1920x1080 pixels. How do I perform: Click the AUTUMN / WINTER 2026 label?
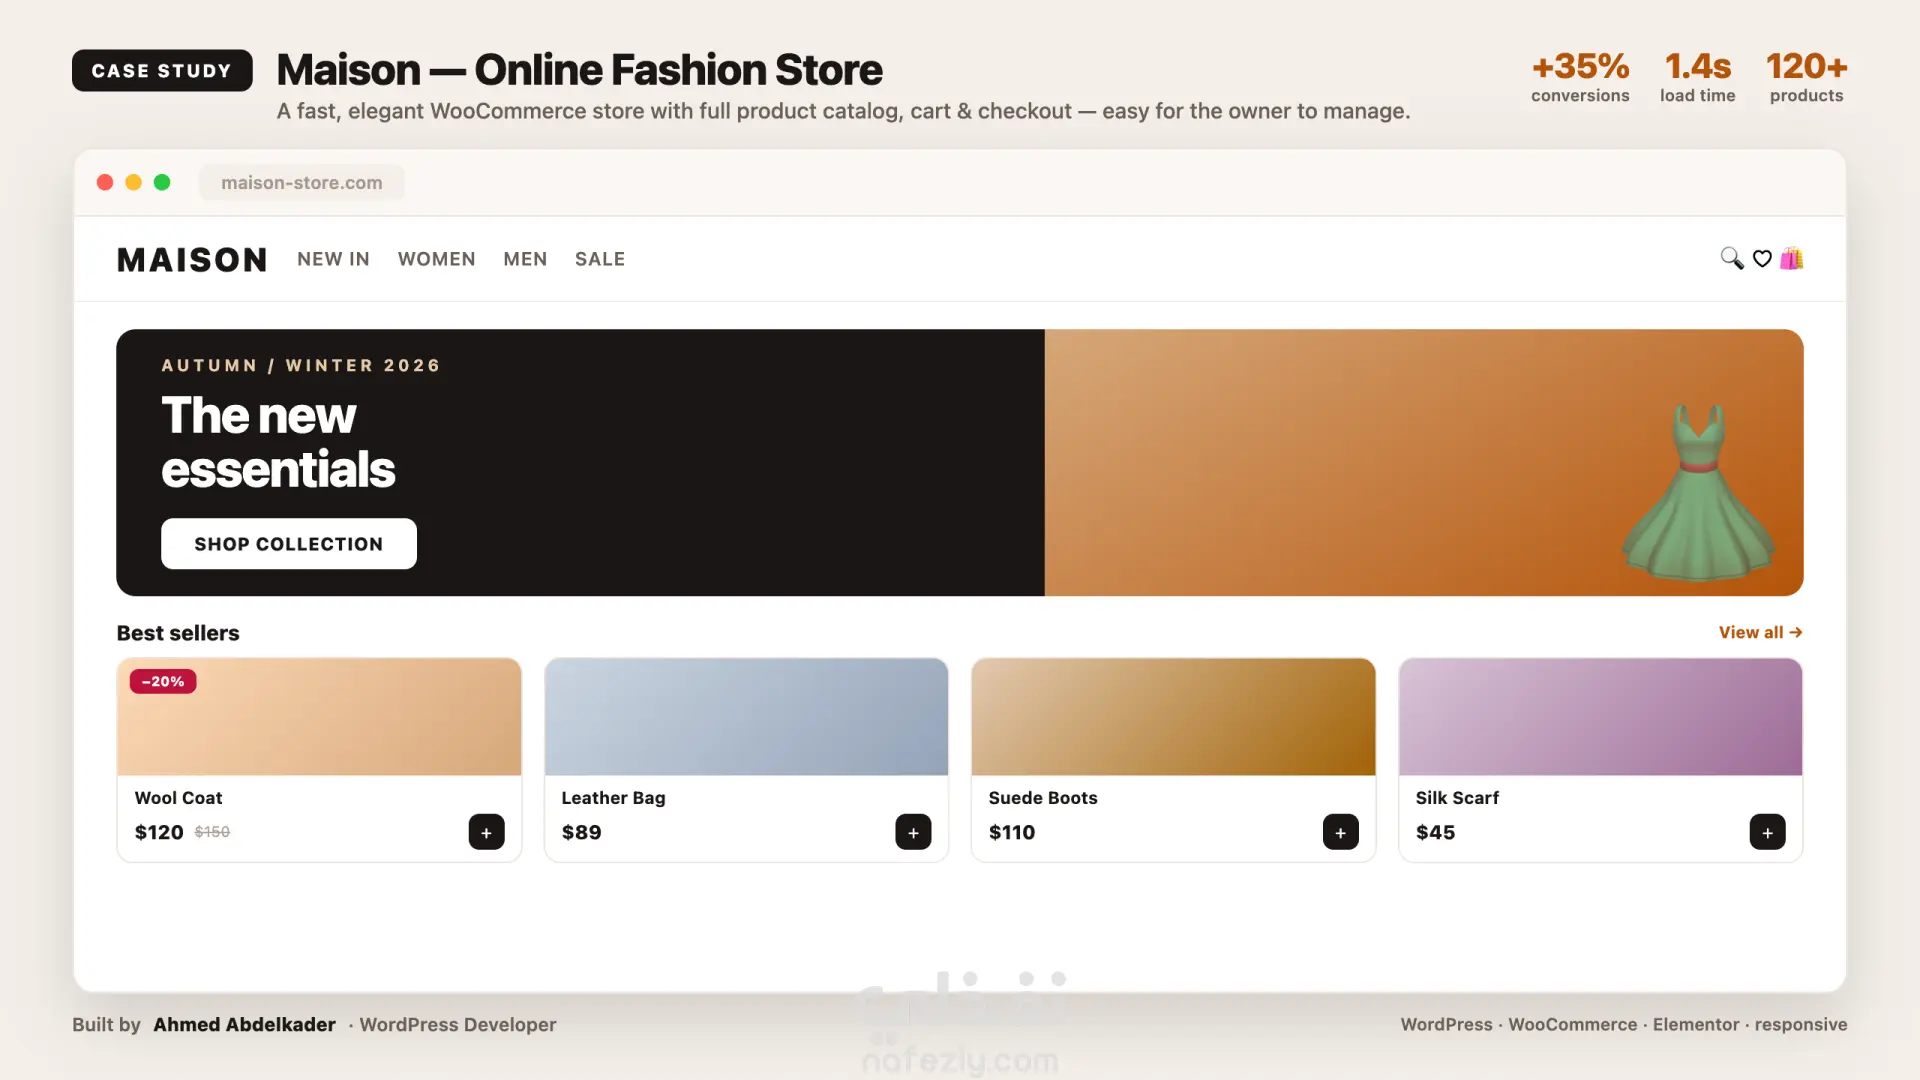(301, 366)
